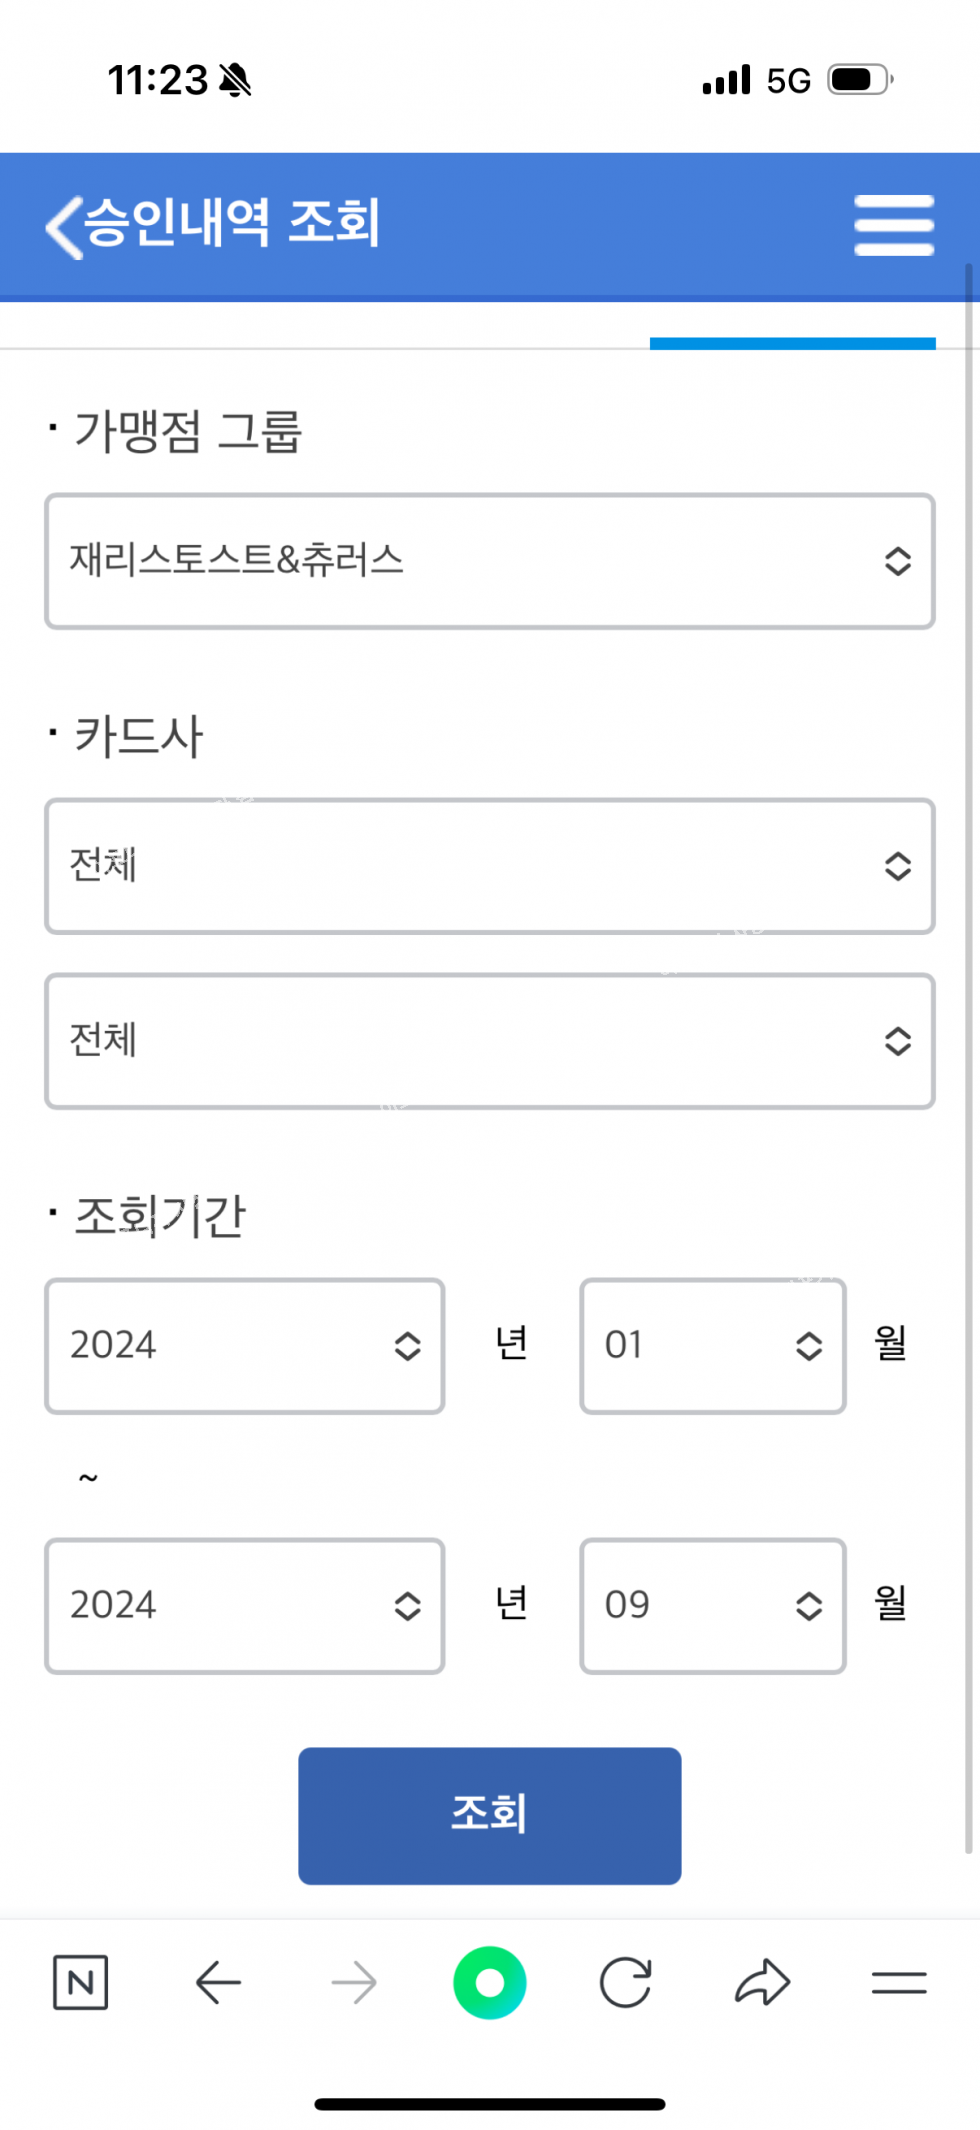Tap the back chevron in the header

[x=63, y=226]
